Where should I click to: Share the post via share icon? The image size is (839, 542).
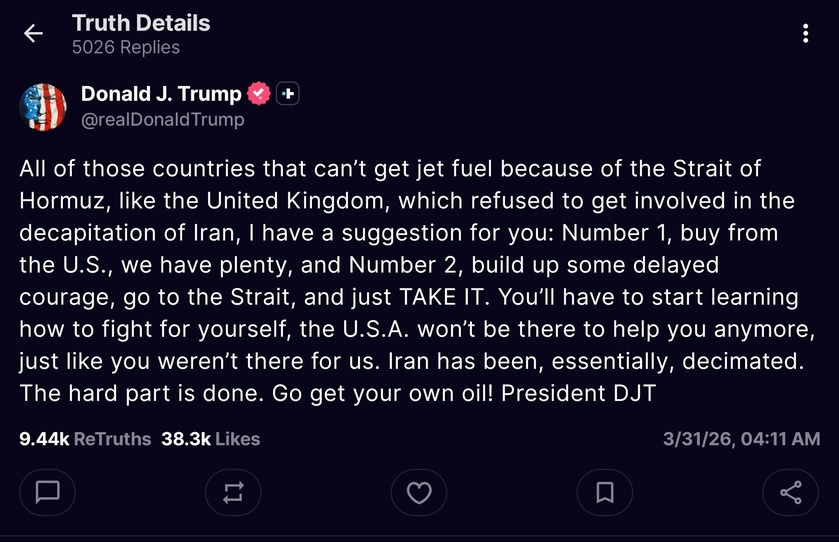[x=790, y=492]
